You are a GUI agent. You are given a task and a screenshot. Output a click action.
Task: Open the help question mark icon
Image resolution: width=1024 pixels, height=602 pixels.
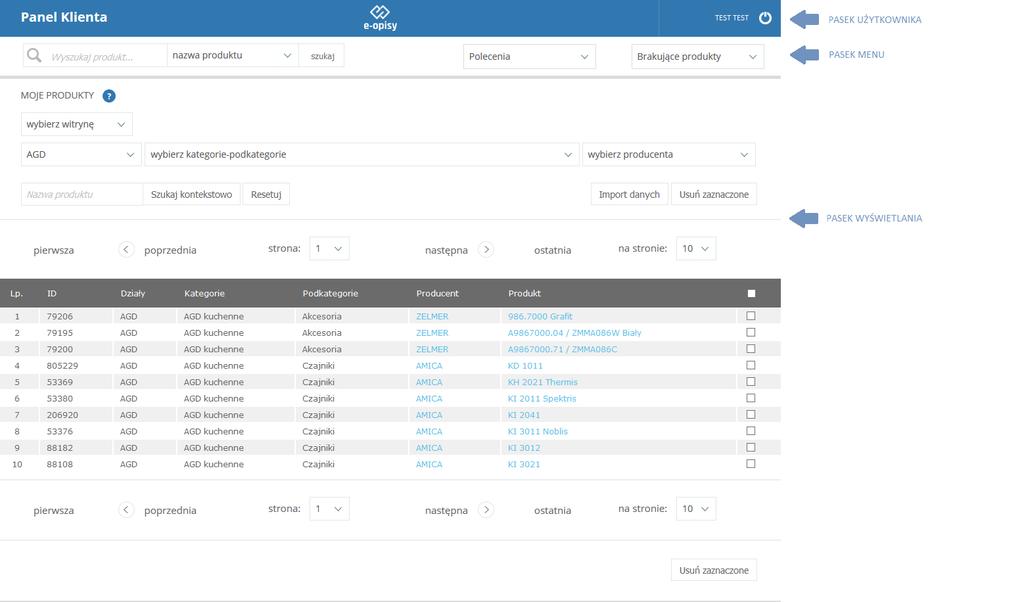click(x=109, y=96)
